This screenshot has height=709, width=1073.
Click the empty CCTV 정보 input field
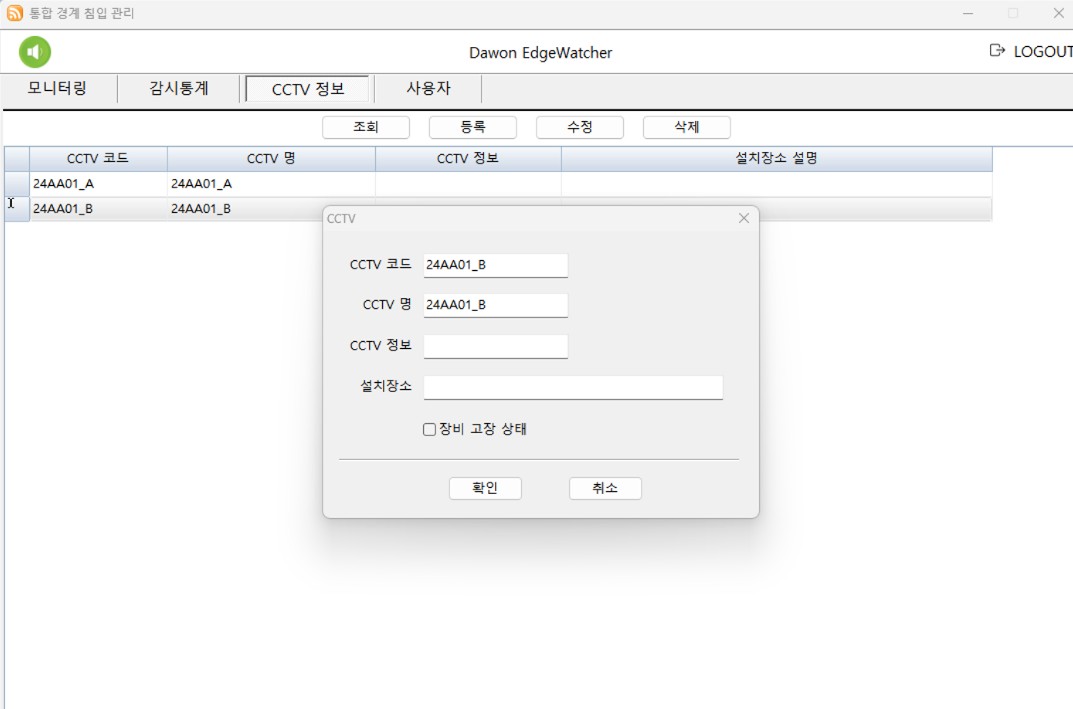tap(495, 346)
